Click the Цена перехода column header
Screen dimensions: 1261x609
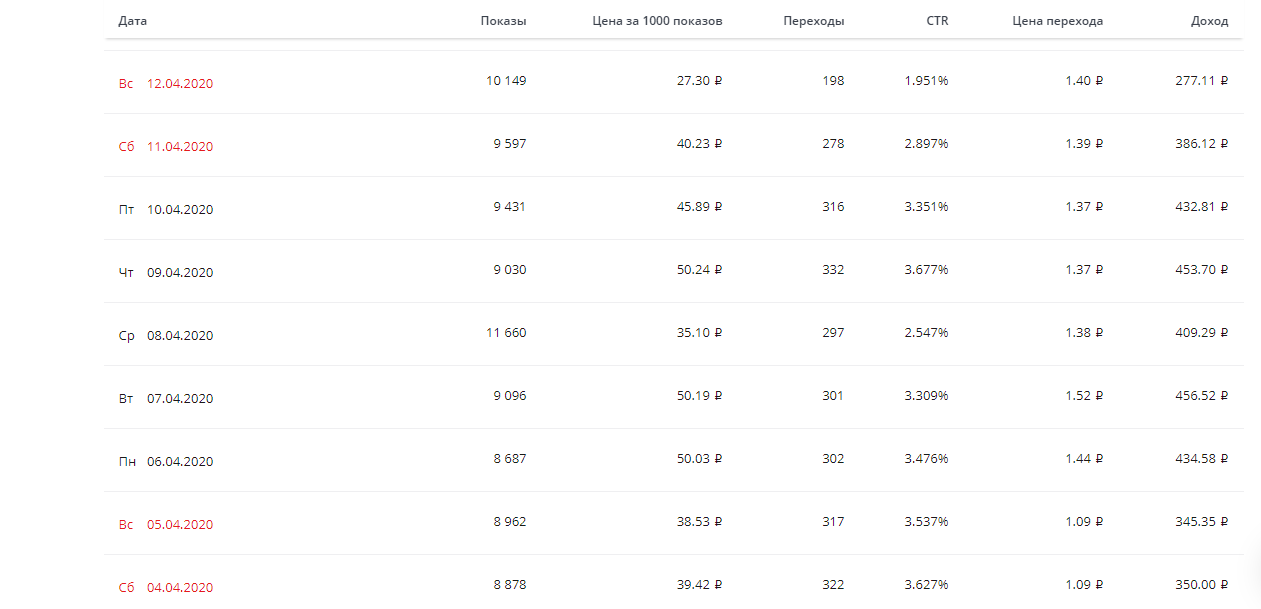[1057, 21]
